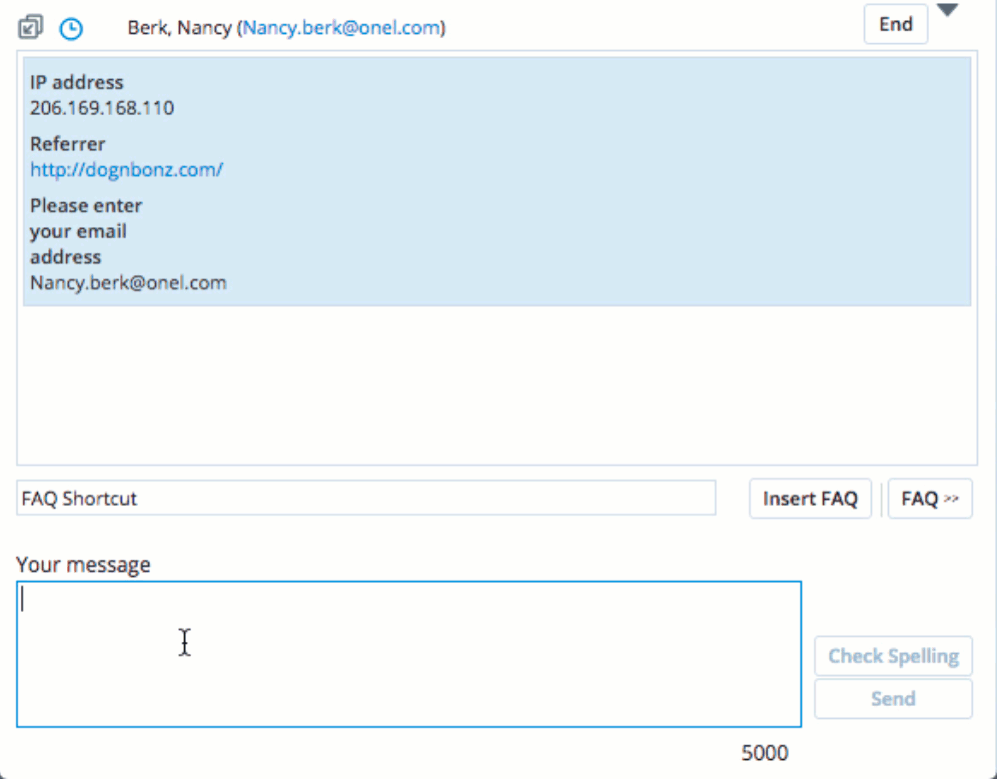The width and height of the screenshot is (997, 779).
Task: Click inside the Your message text area
Action: pyautogui.click(x=409, y=654)
